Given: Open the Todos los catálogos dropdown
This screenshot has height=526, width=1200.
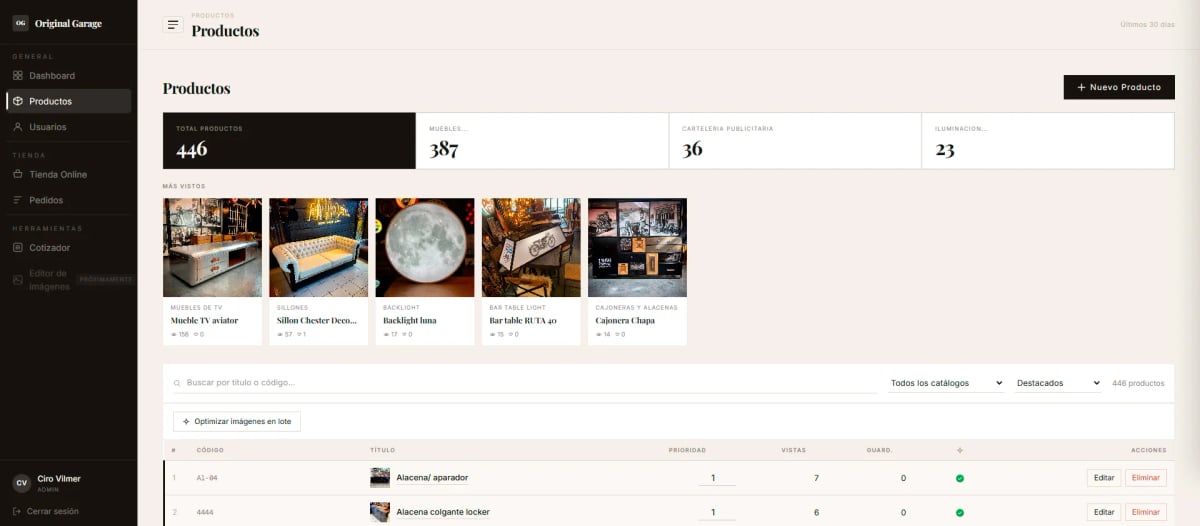Looking at the screenshot, I should [x=946, y=383].
